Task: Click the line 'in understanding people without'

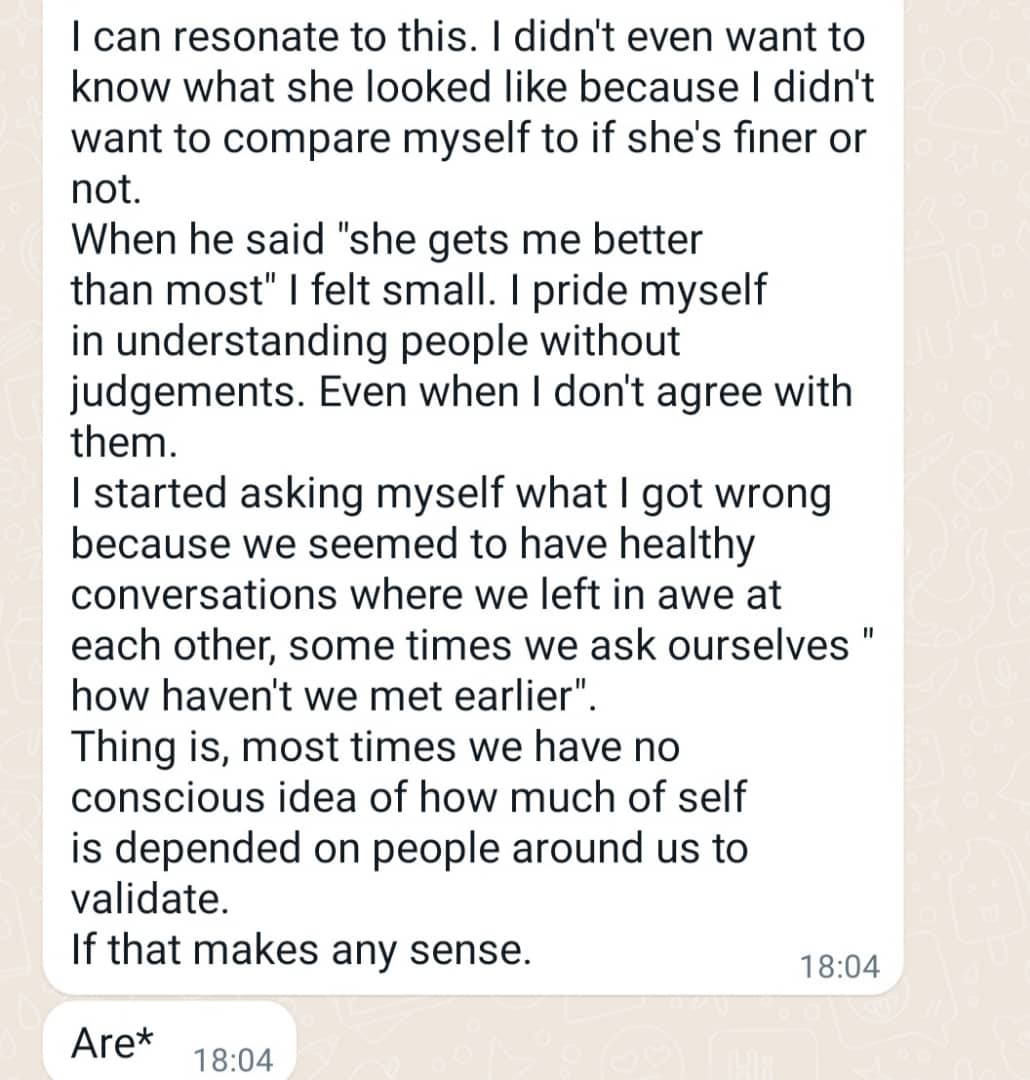Action: 375,341
